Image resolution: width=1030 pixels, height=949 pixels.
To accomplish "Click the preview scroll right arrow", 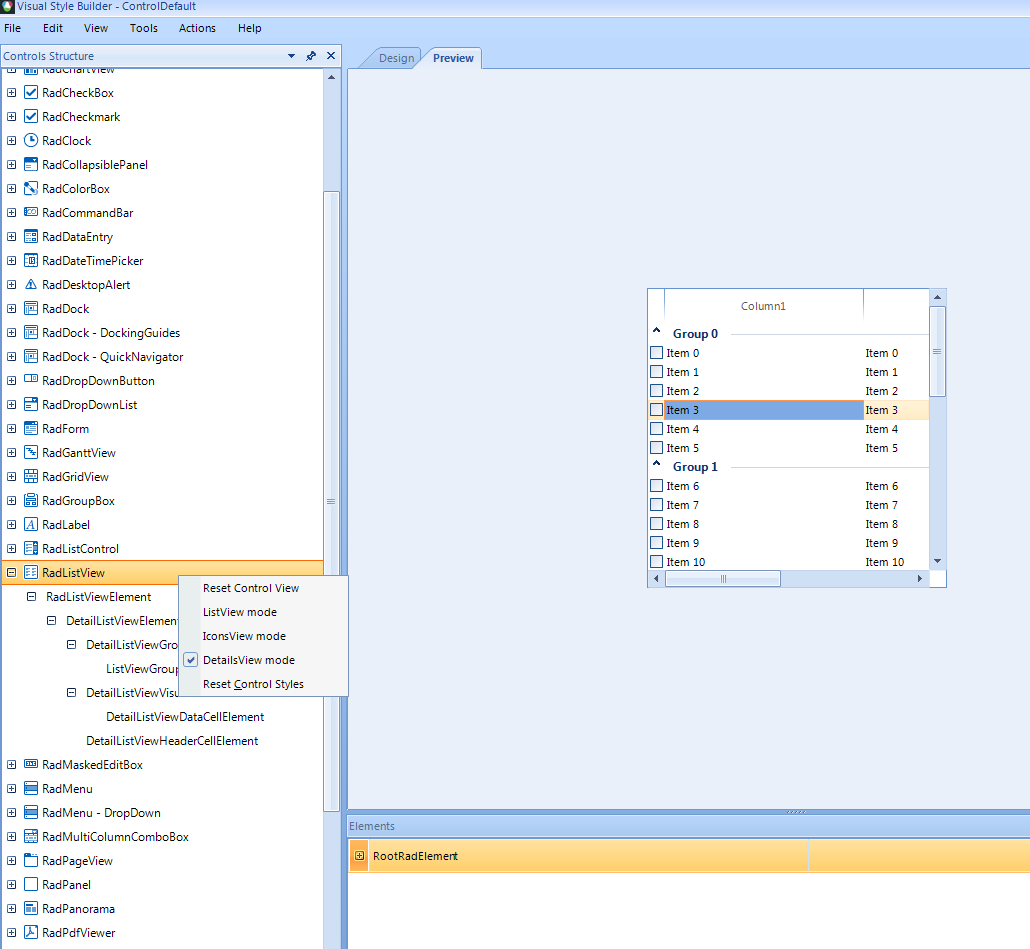I will 920,579.
